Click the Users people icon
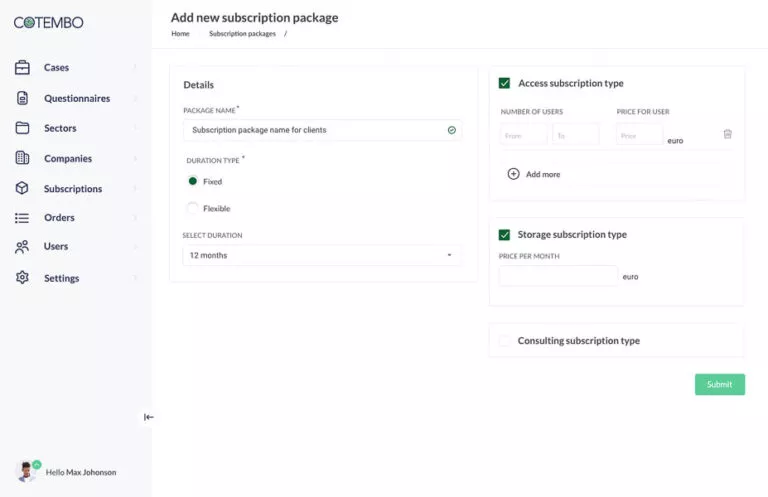This screenshot has height=497, width=768. click(22, 247)
